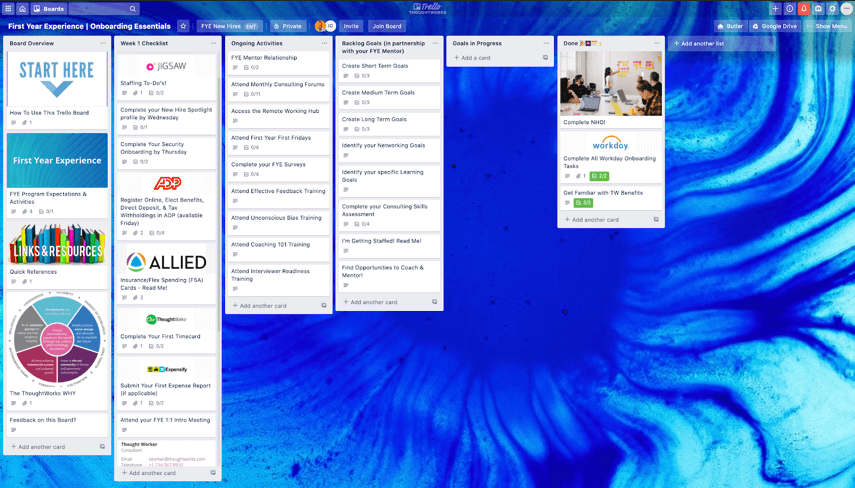The image size is (855, 488).
Task: Click the green 2/2 checklist badge on Workday card
Action: [x=599, y=176]
